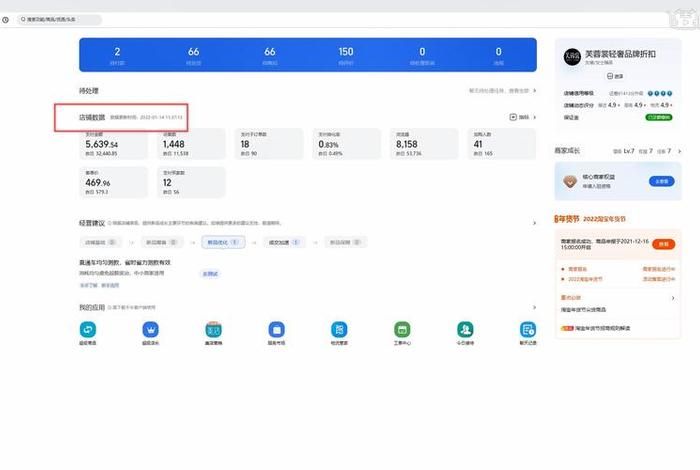This screenshot has height=470, width=700.
Task: Open the blue chat records app icon
Action: (x=528, y=330)
